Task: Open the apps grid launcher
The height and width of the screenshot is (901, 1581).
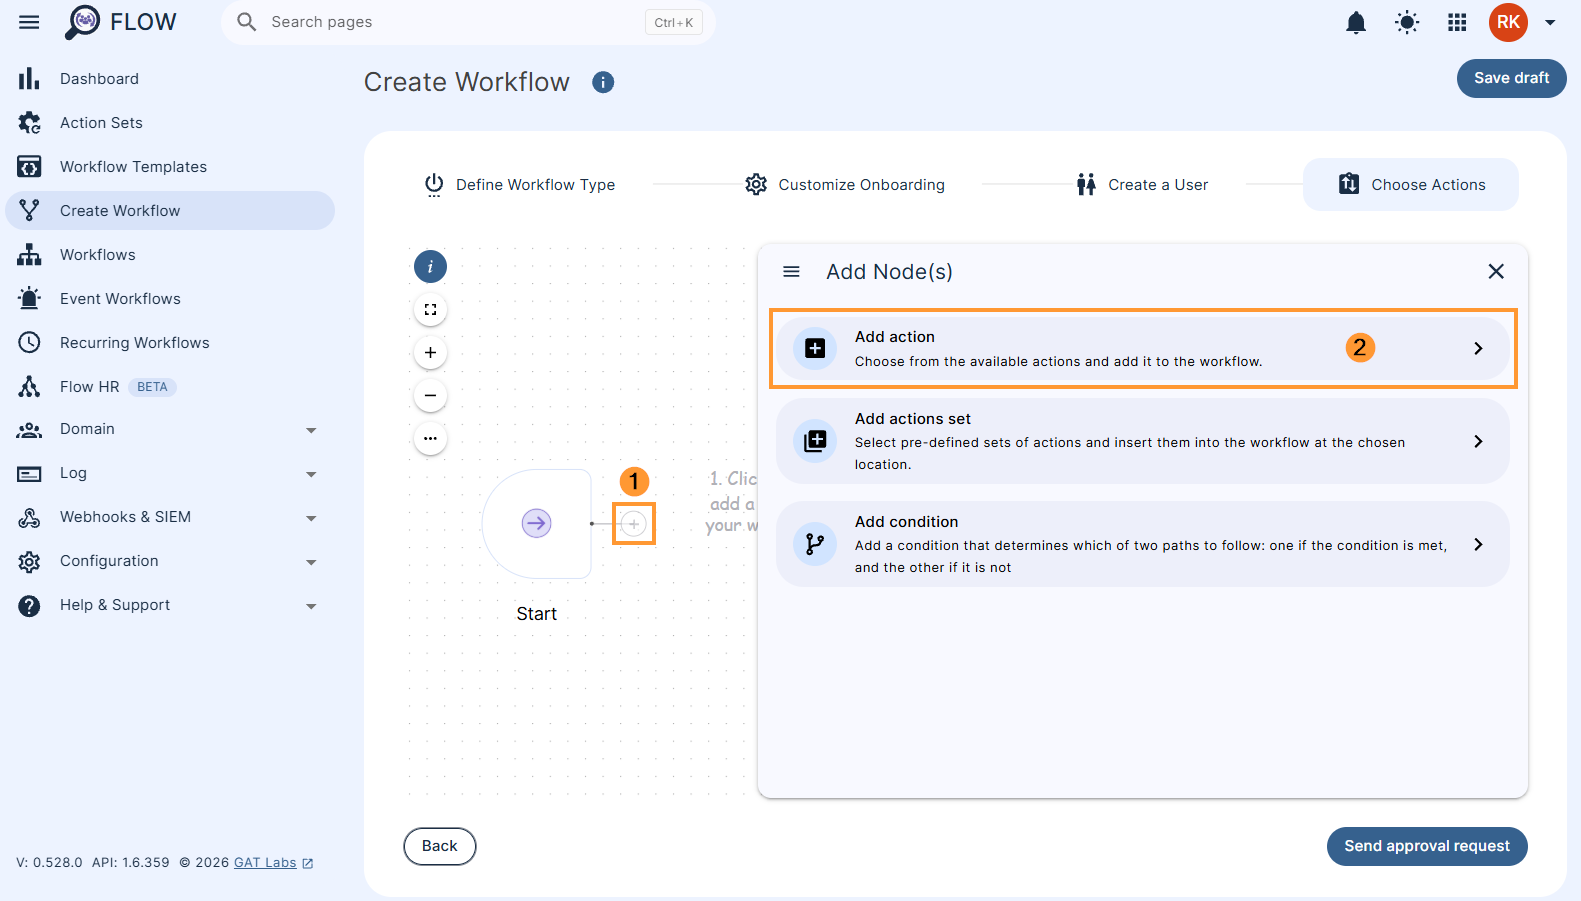Action: [1457, 22]
